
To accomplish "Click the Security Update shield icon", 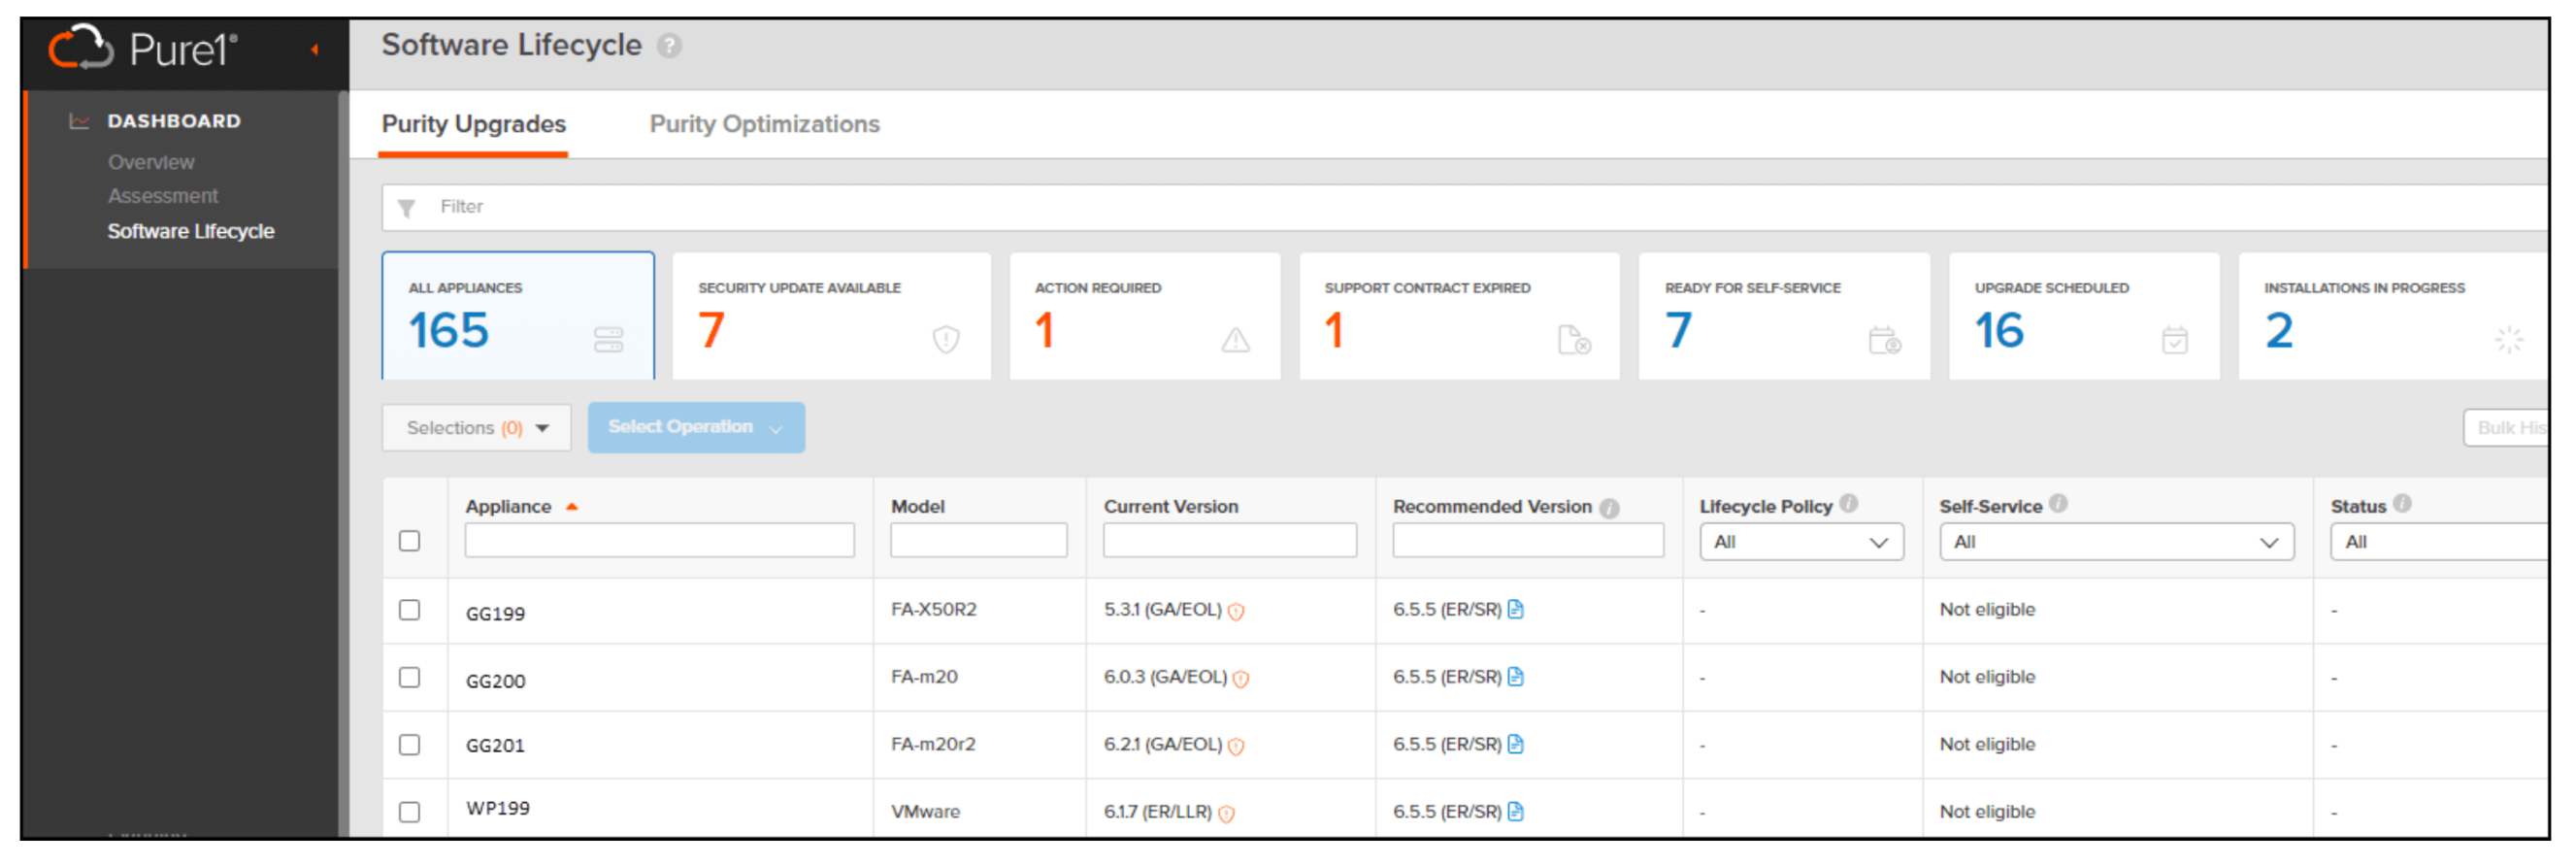I will 946,340.
